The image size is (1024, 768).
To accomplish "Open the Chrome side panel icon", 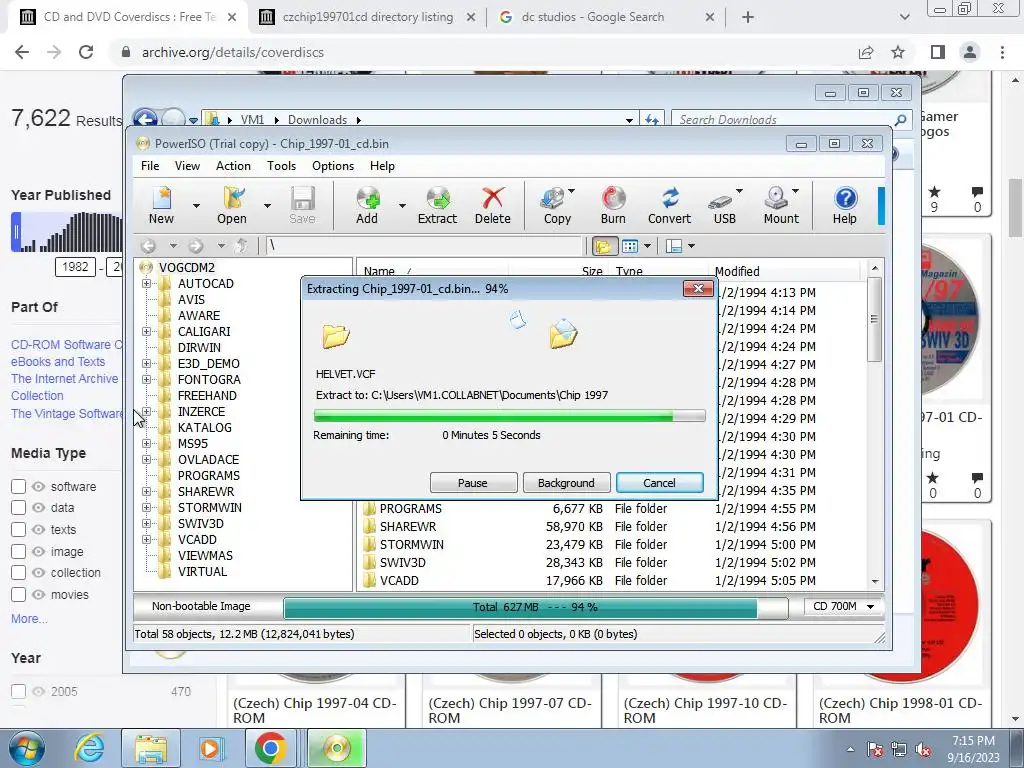I will [938, 52].
